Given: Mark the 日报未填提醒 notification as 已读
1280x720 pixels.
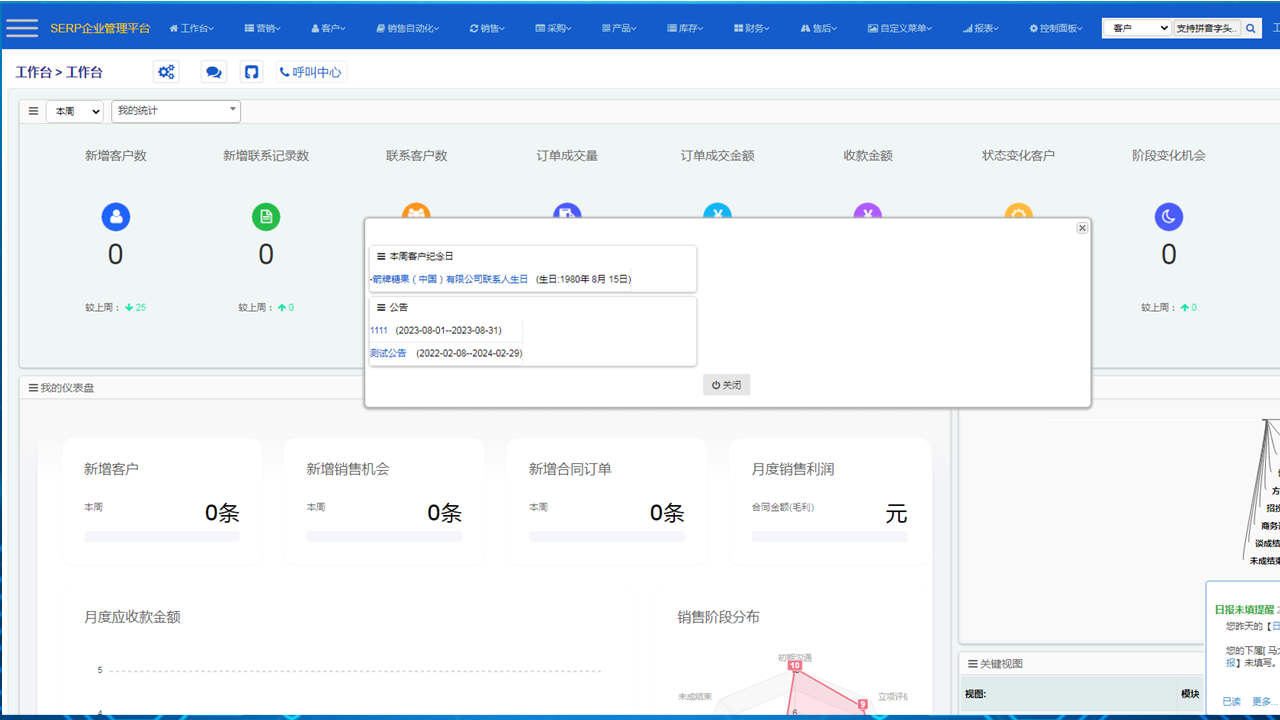Looking at the screenshot, I should click(x=1230, y=700).
